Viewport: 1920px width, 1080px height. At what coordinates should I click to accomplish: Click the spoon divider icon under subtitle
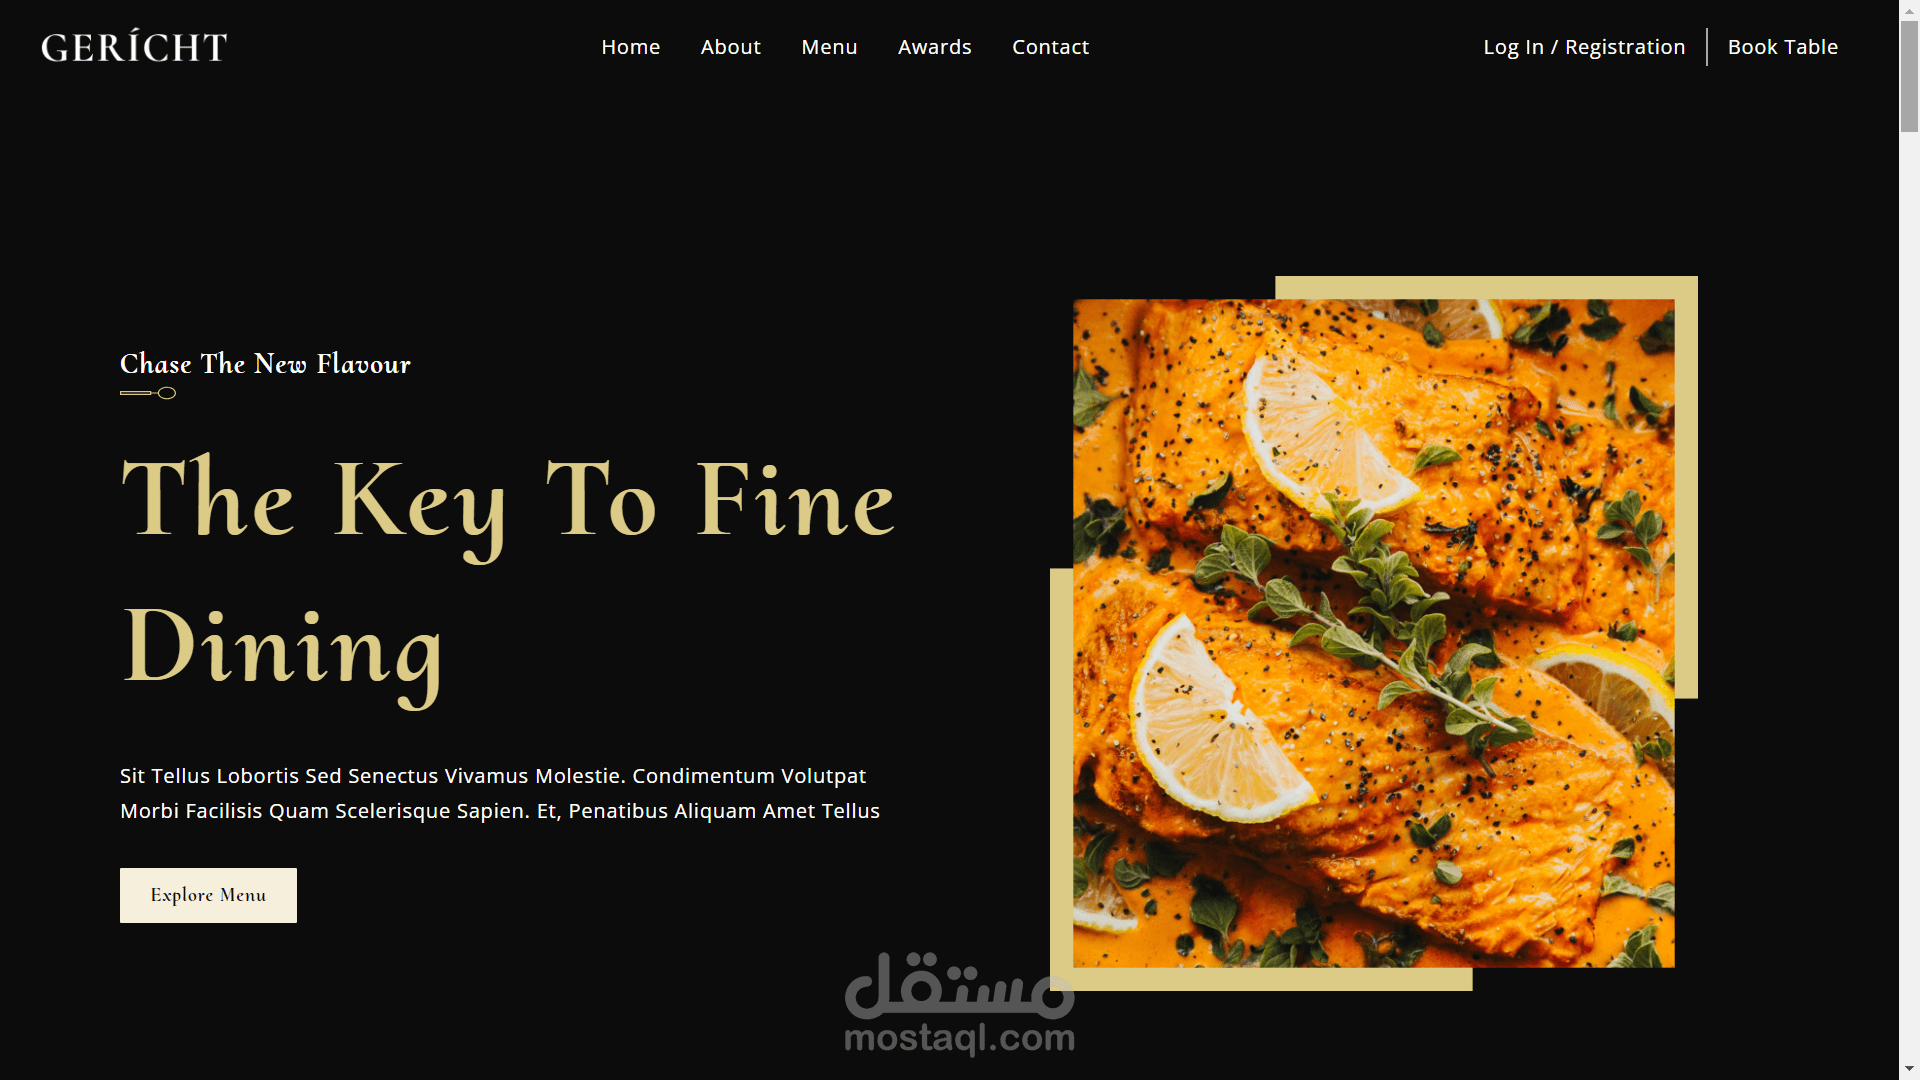(x=148, y=393)
